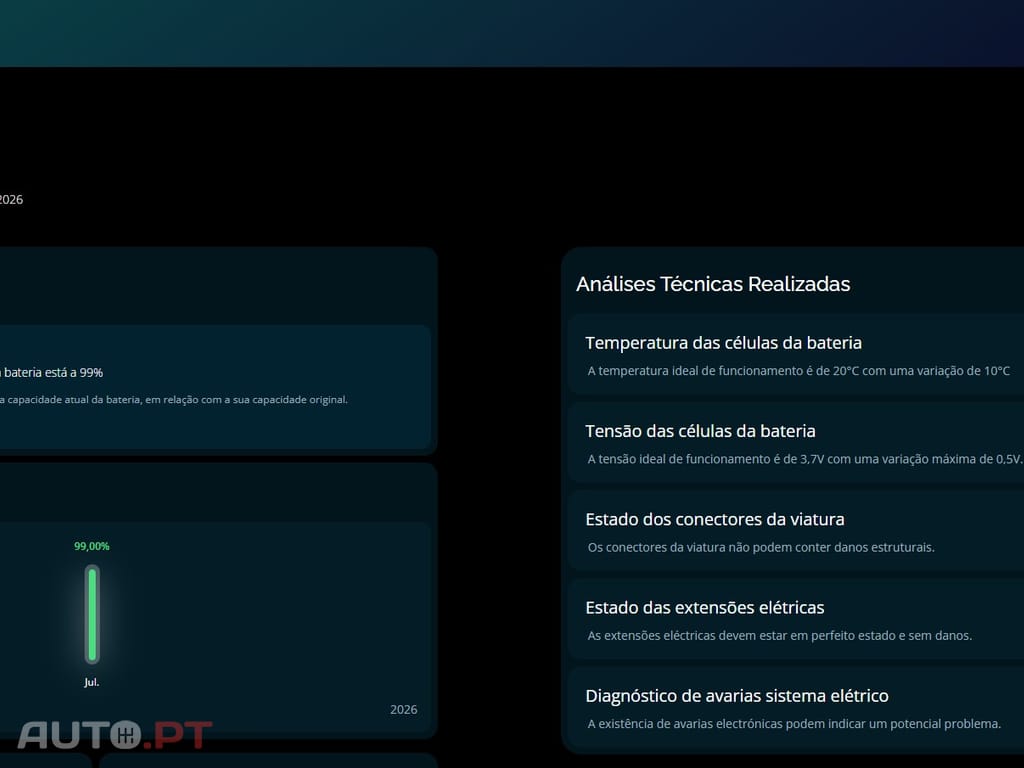Image resolution: width=1024 pixels, height=768 pixels.
Task: Click the connectors structural damage description
Action: pos(761,547)
